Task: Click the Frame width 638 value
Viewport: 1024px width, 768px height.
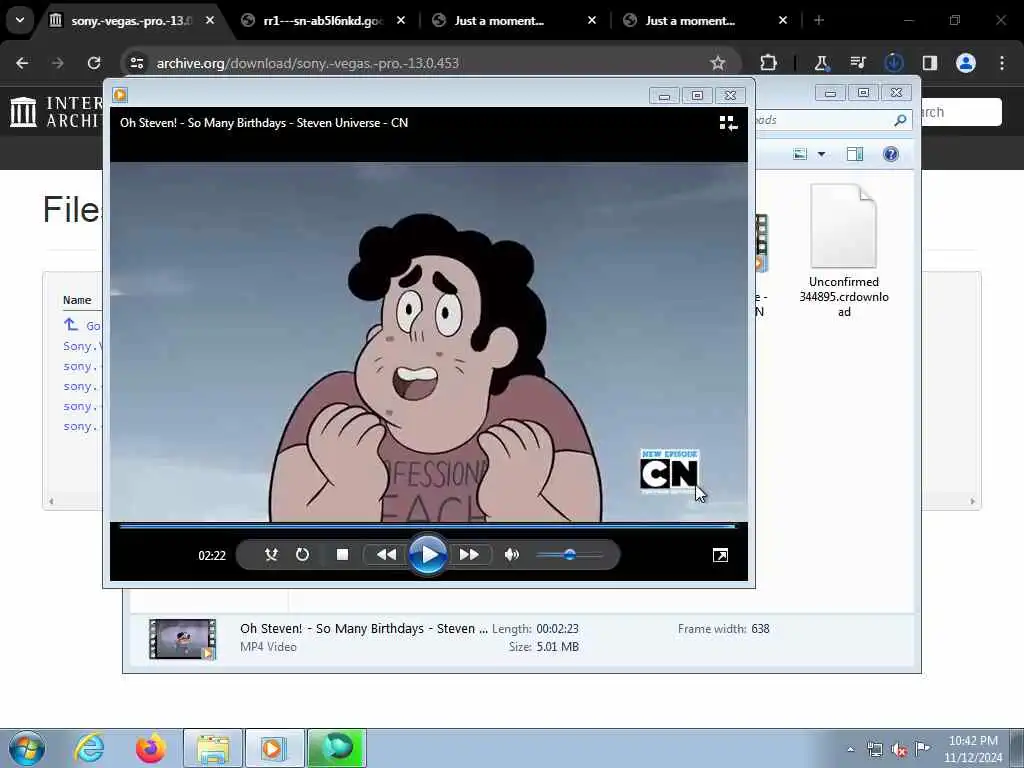Action: tap(760, 629)
